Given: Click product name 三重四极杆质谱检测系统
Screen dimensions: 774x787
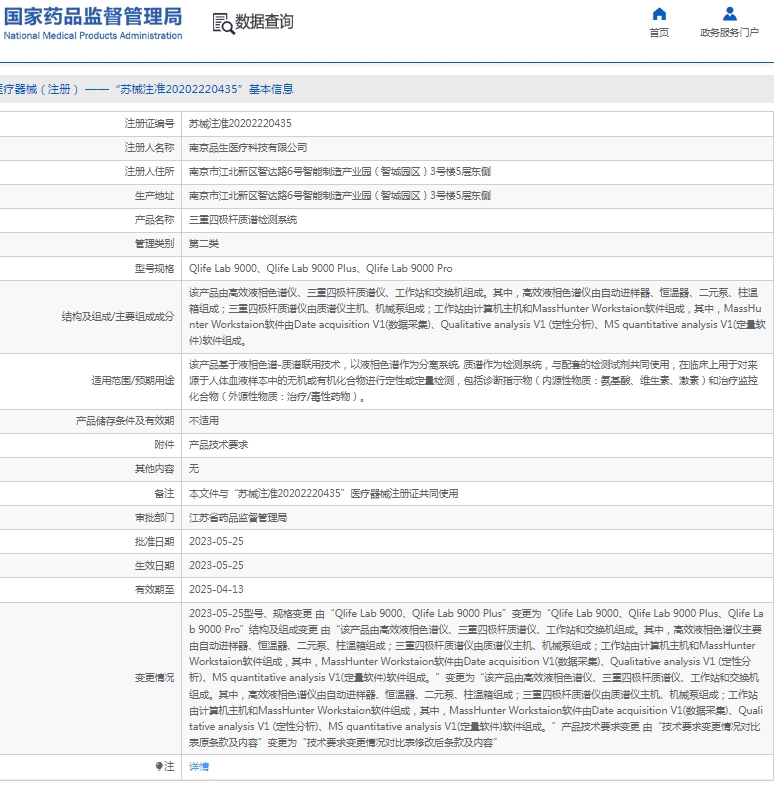Looking at the screenshot, I should point(243,220).
